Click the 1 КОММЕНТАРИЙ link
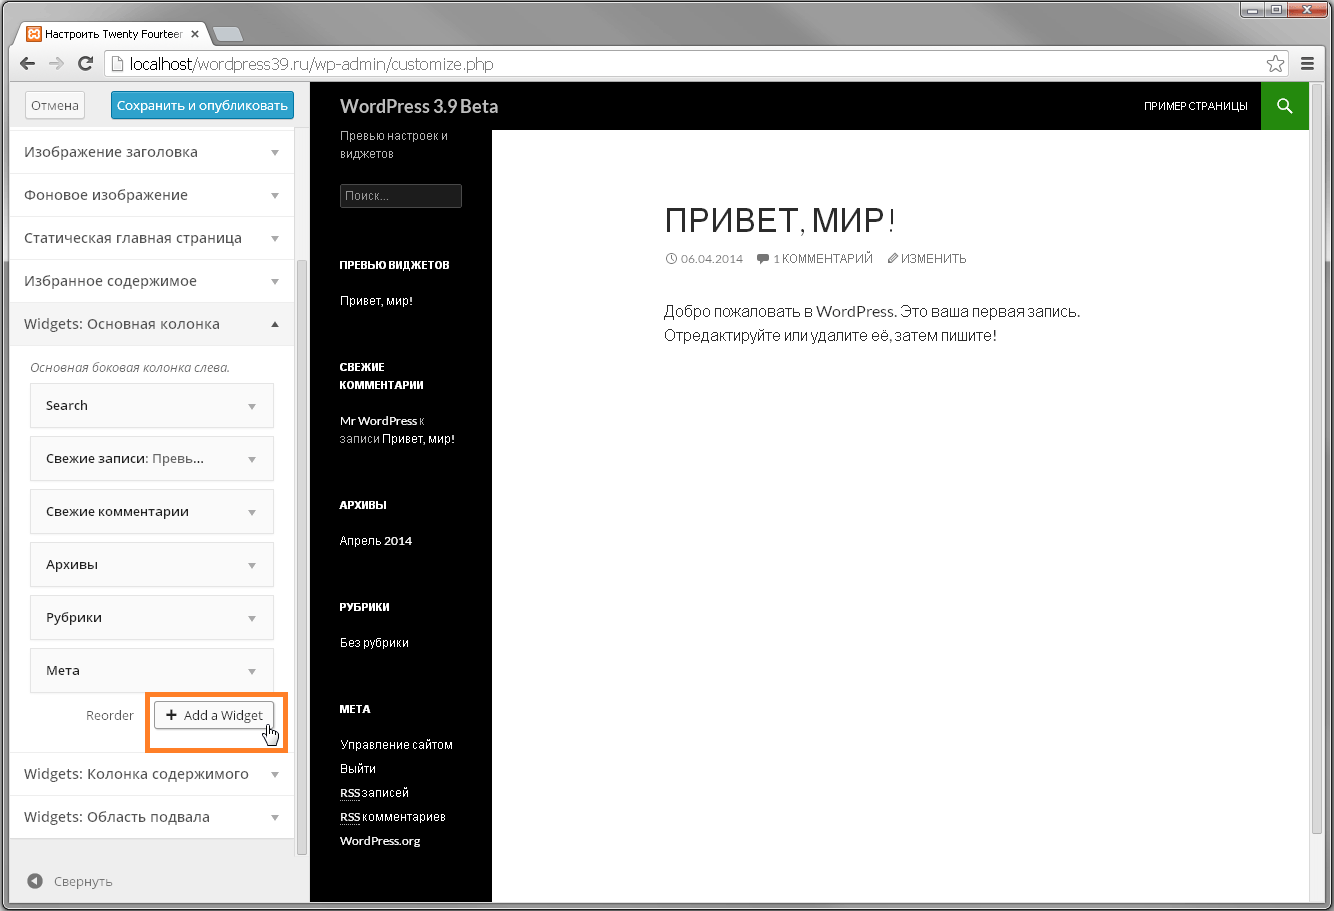 click(x=823, y=258)
